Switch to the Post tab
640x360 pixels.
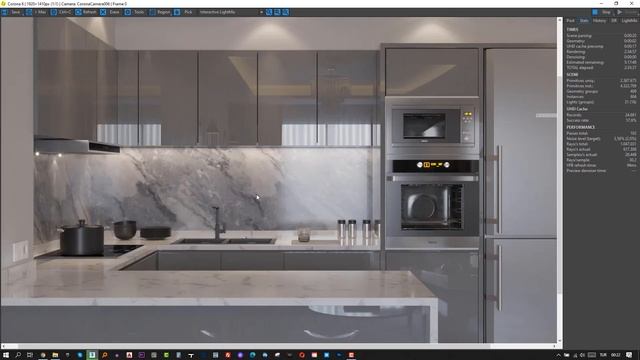pos(570,20)
